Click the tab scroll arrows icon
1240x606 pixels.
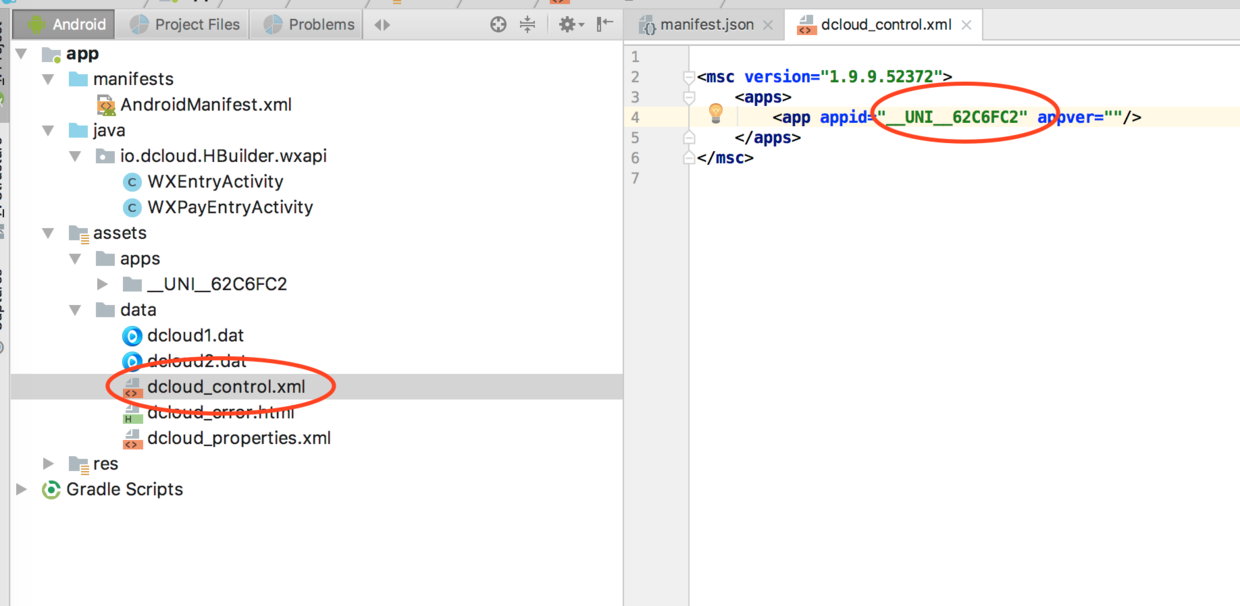(382, 24)
